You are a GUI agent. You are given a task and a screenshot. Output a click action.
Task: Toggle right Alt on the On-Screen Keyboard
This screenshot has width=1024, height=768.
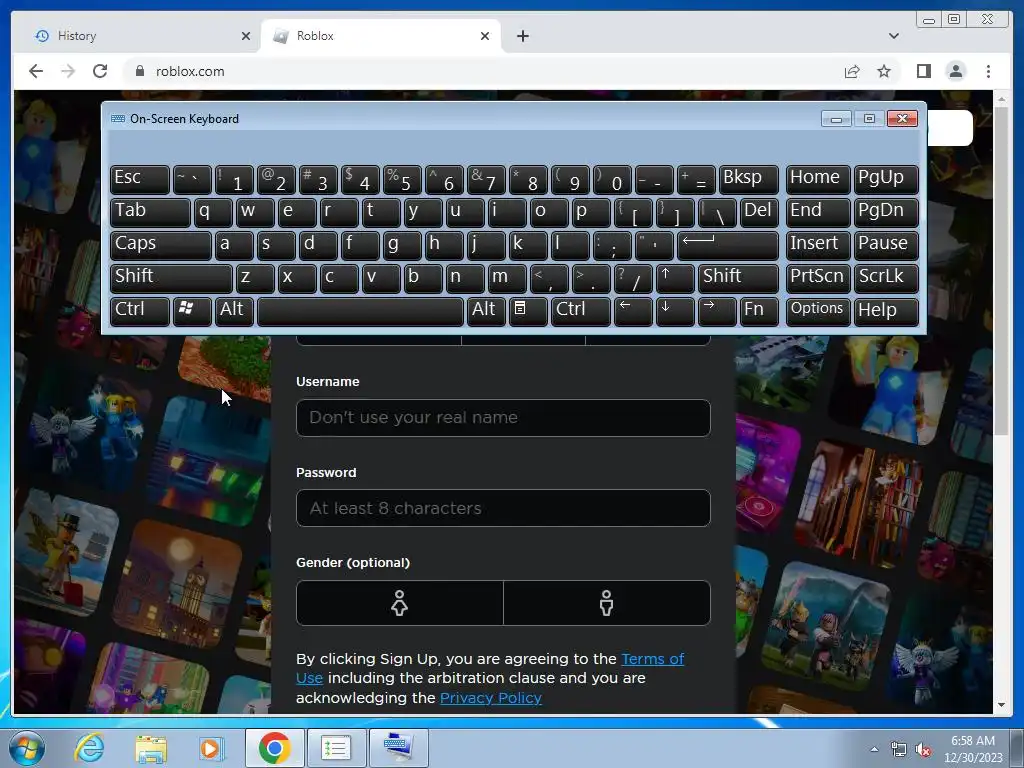486,311
